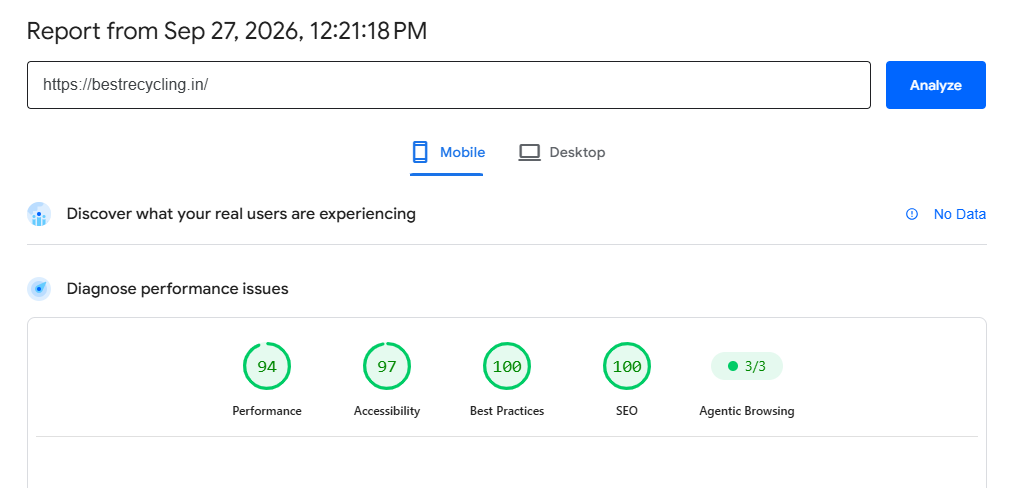Click the Agentic Browsing label
The height and width of the screenshot is (488, 1014).
pyautogui.click(x=747, y=411)
